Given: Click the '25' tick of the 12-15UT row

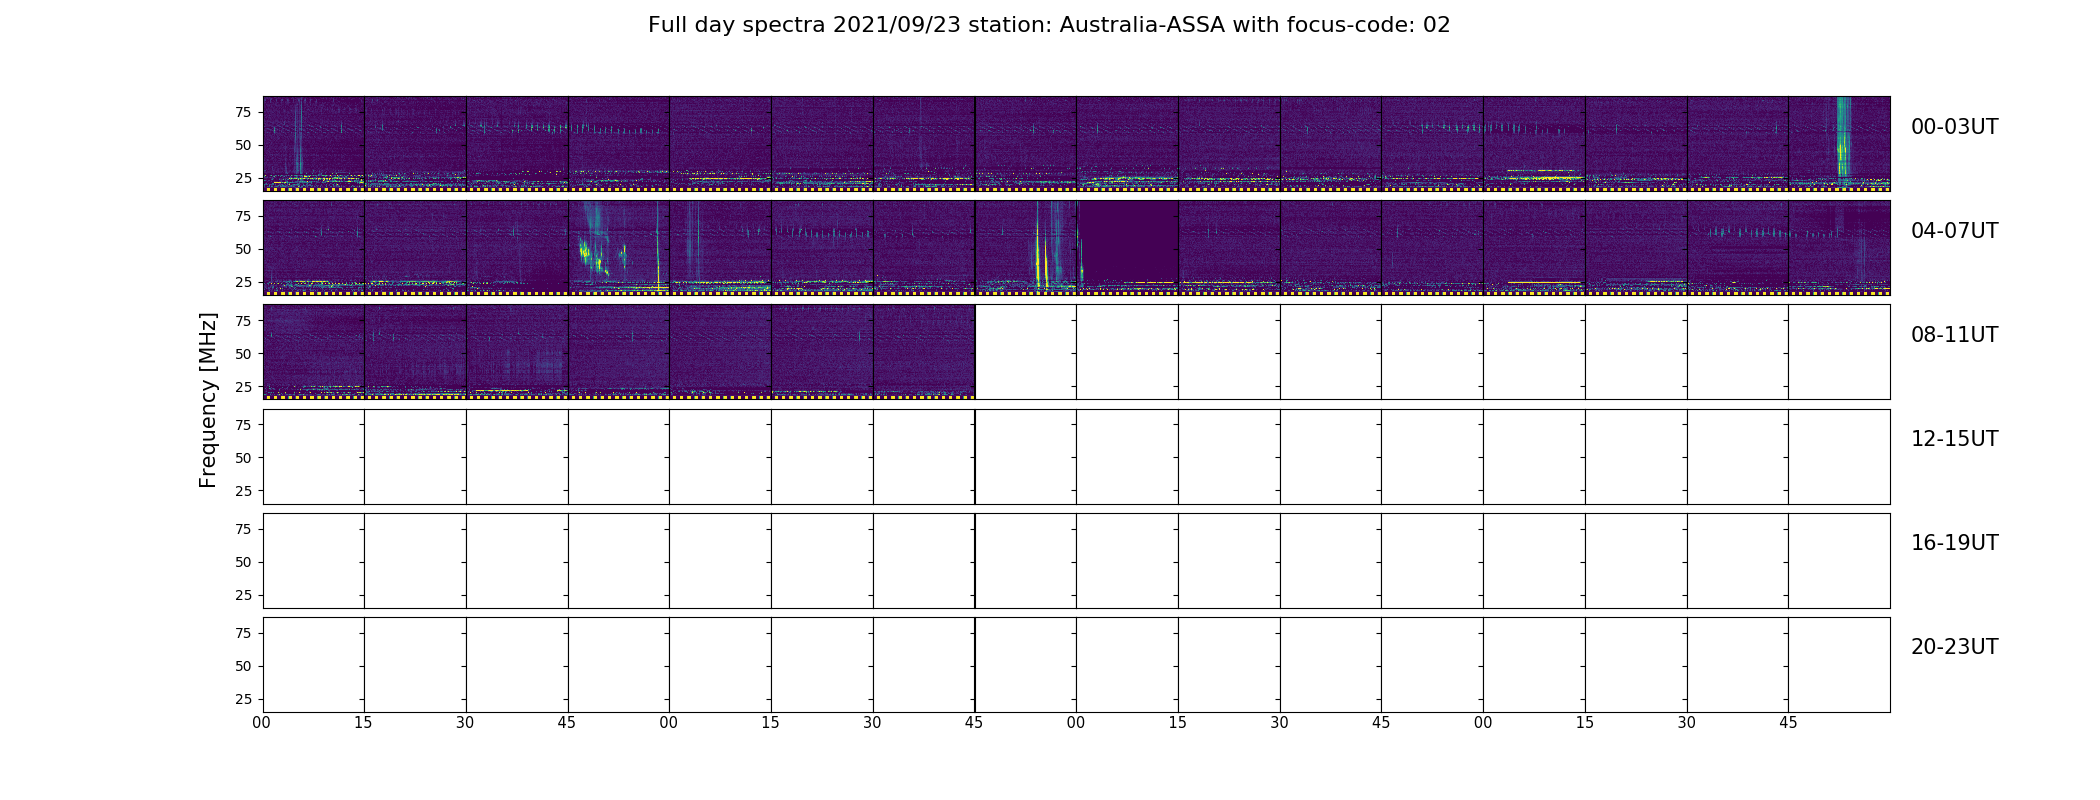Looking at the screenshot, I should [243, 490].
